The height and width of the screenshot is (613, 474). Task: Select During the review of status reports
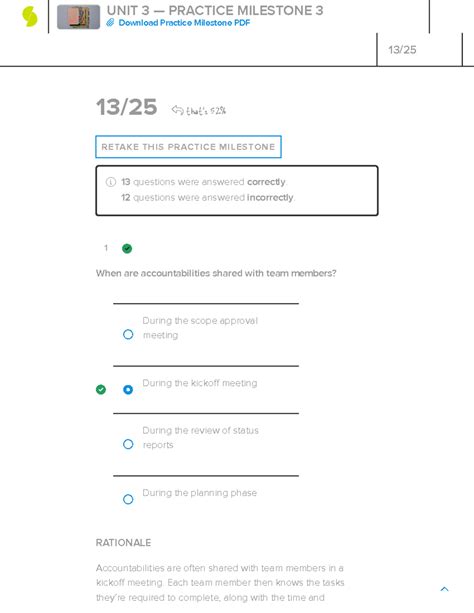(128, 444)
